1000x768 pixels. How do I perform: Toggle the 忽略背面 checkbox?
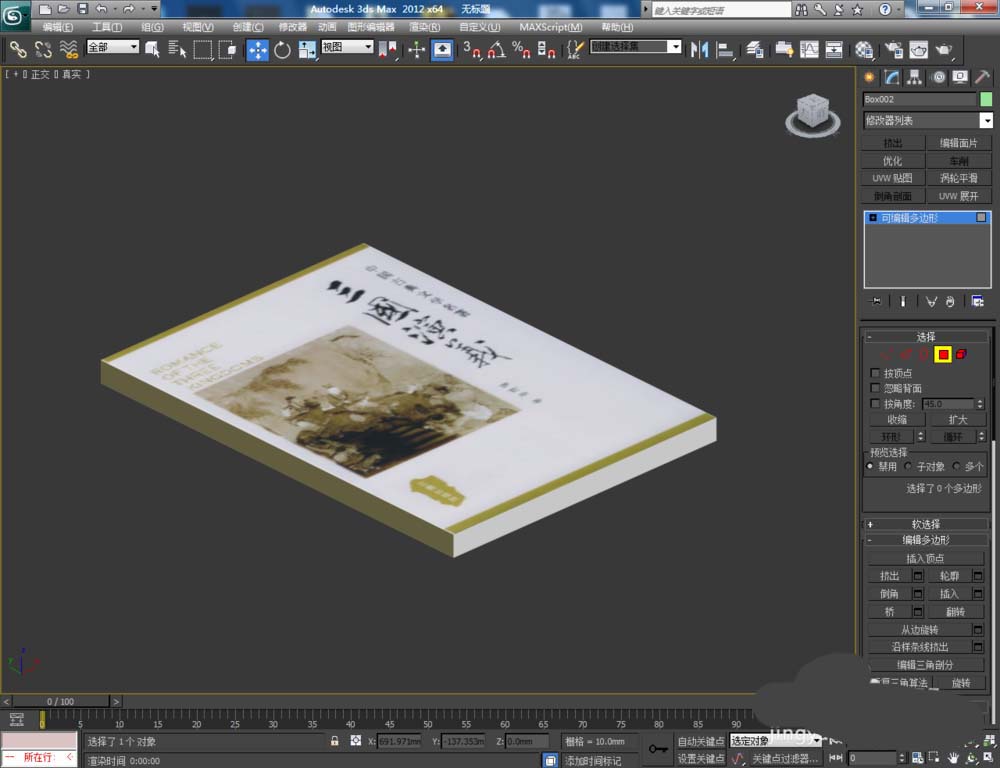click(x=876, y=388)
